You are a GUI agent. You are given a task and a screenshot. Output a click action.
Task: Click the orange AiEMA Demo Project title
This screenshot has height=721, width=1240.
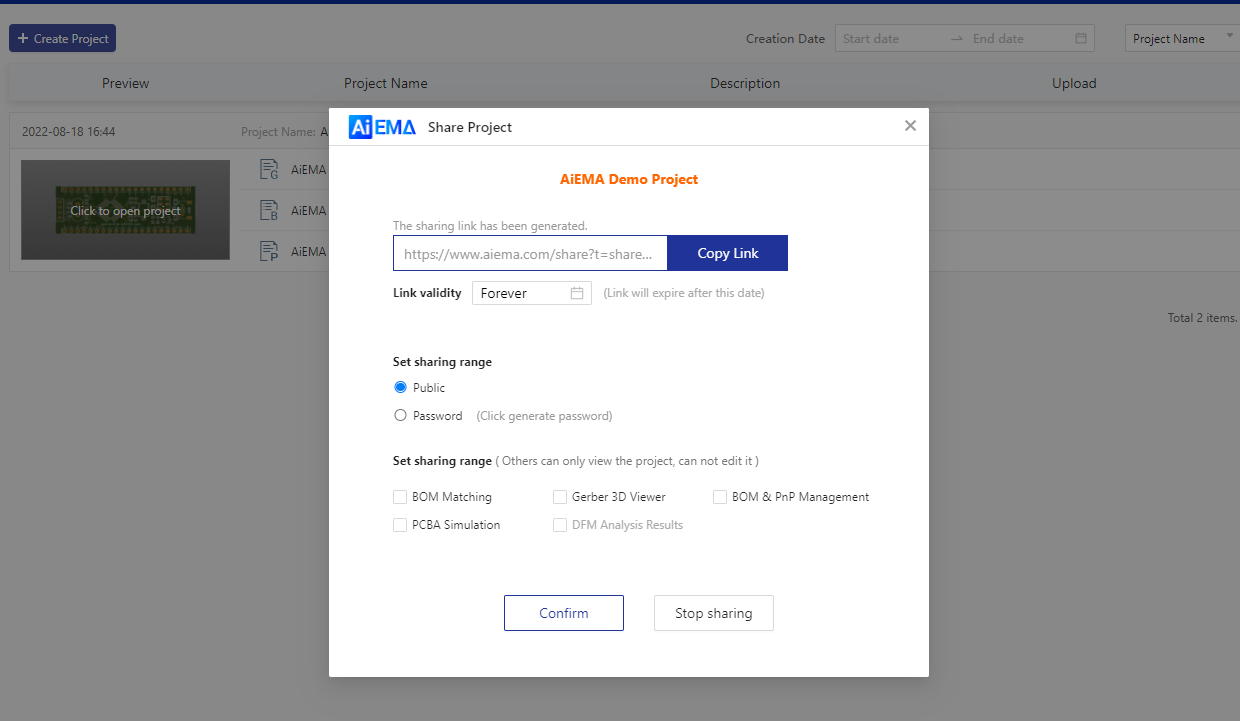[629, 180]
